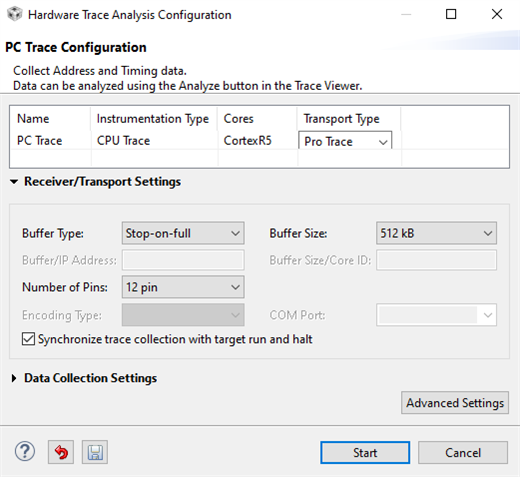
Task: Click the Buffer/IP Address input field
Action: 183,260
